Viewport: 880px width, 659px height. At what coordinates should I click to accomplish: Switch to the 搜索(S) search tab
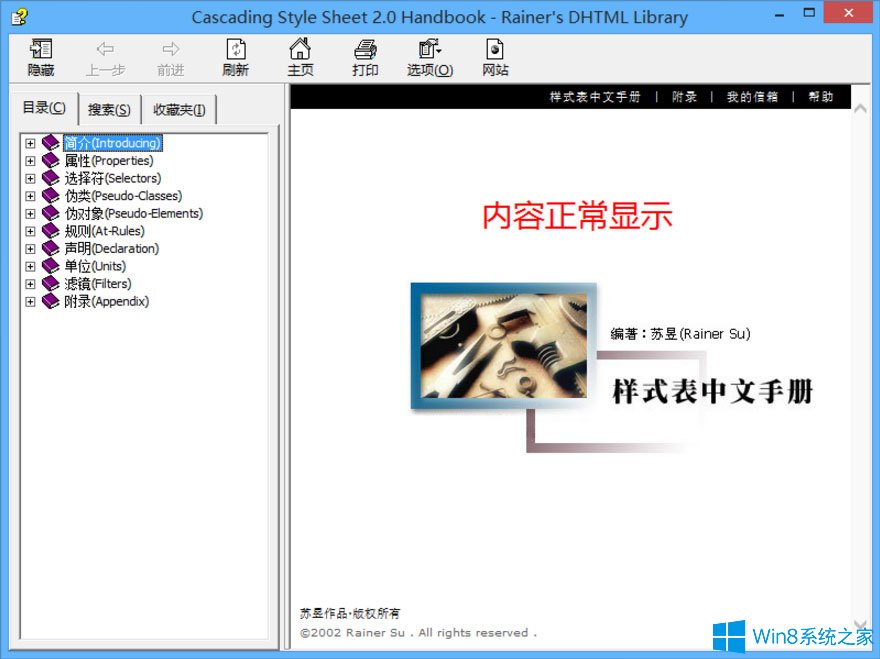tap(109, 110)
